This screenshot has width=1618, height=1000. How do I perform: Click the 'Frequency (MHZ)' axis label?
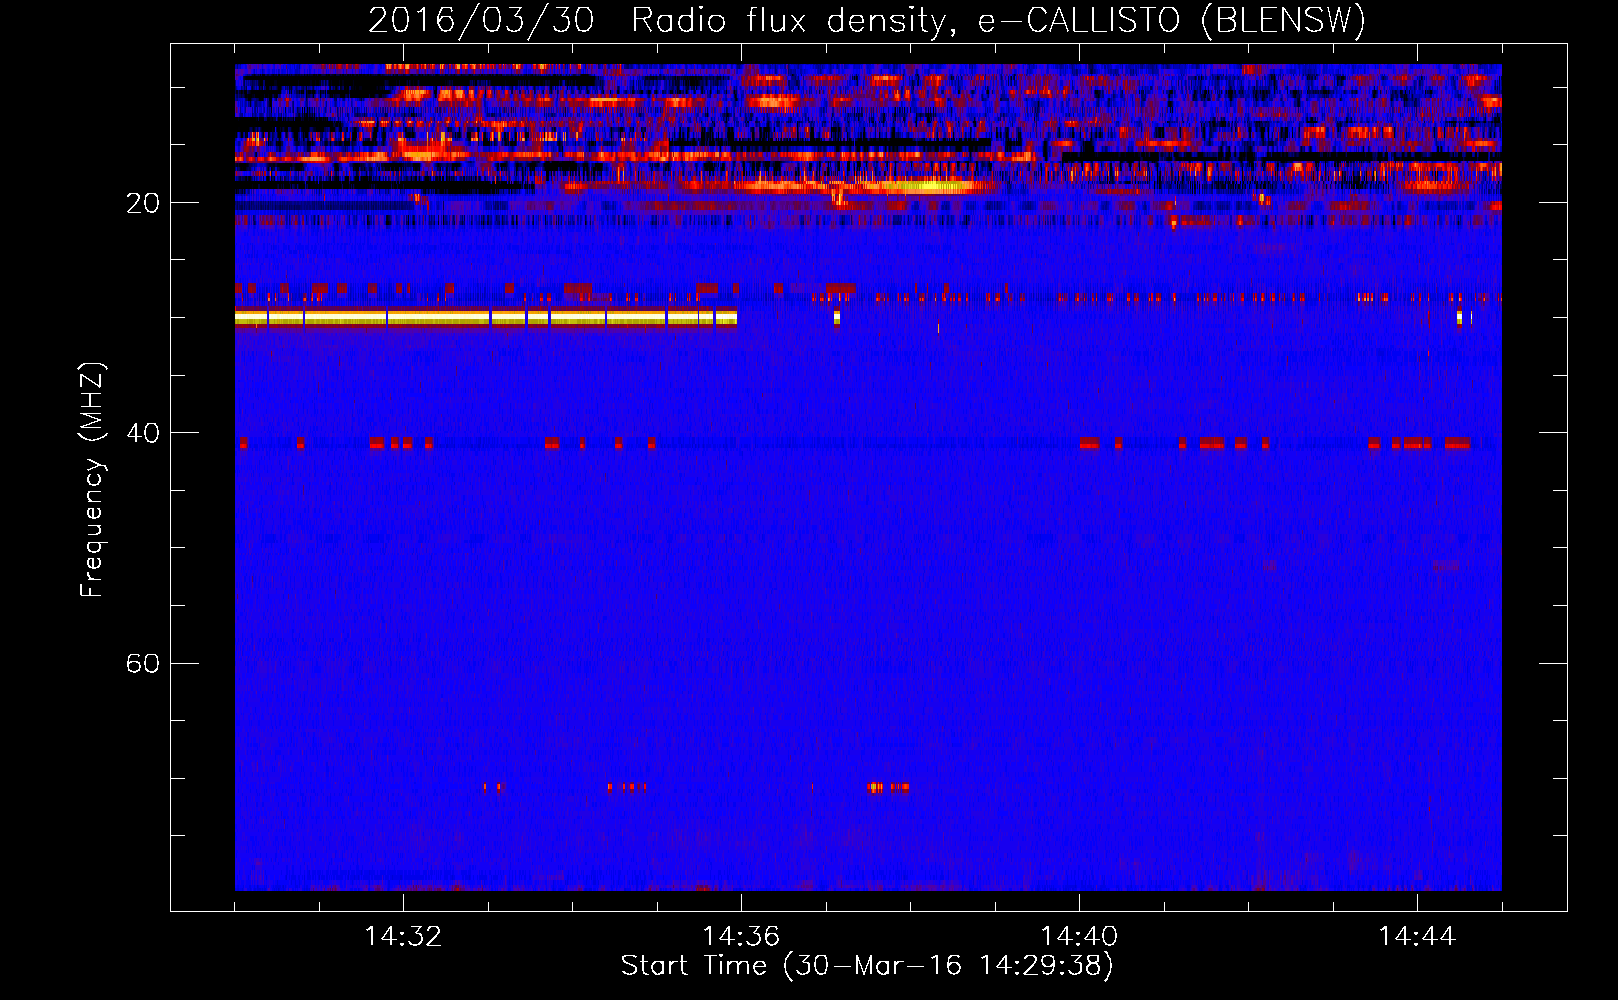click(x=92, y=480)
